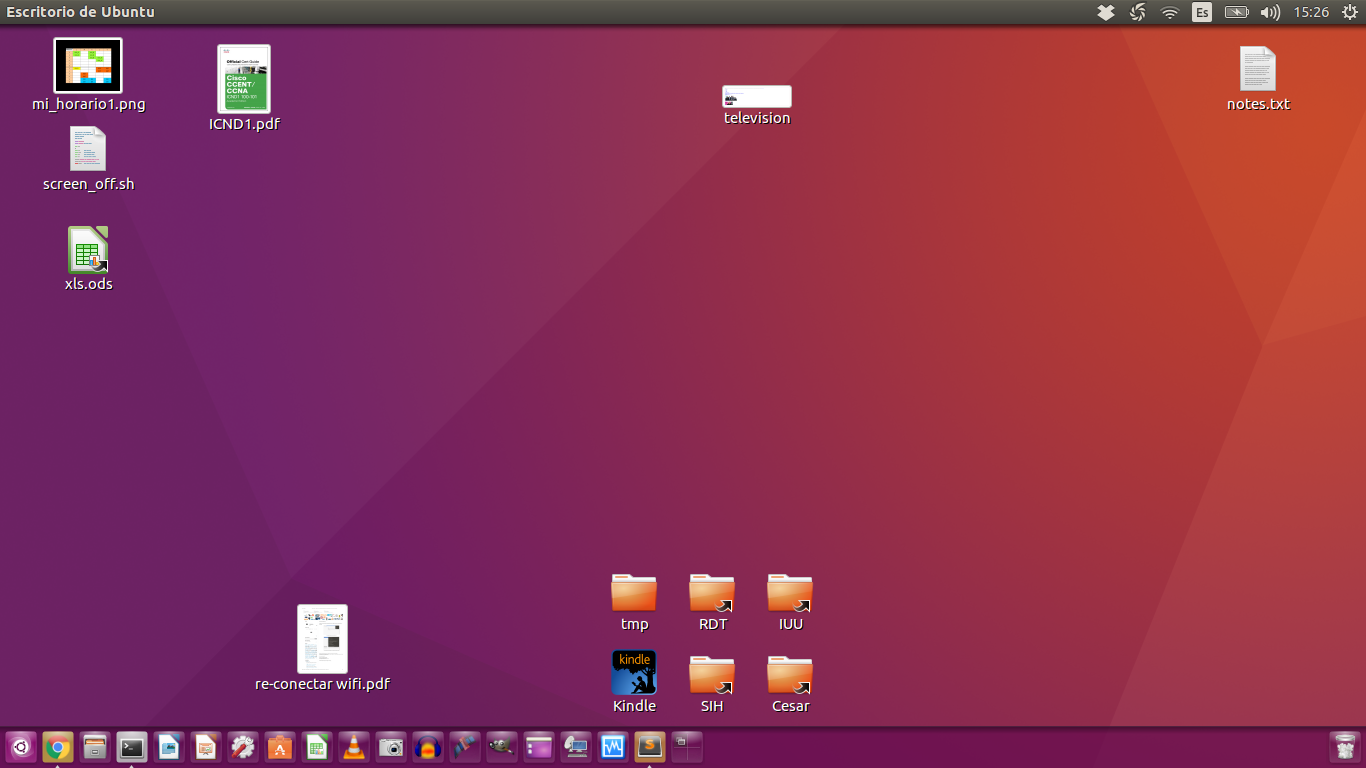Click the Dropbox icon in the top panel
This screenshot has height=768, width=1366.
point(1105,12)
